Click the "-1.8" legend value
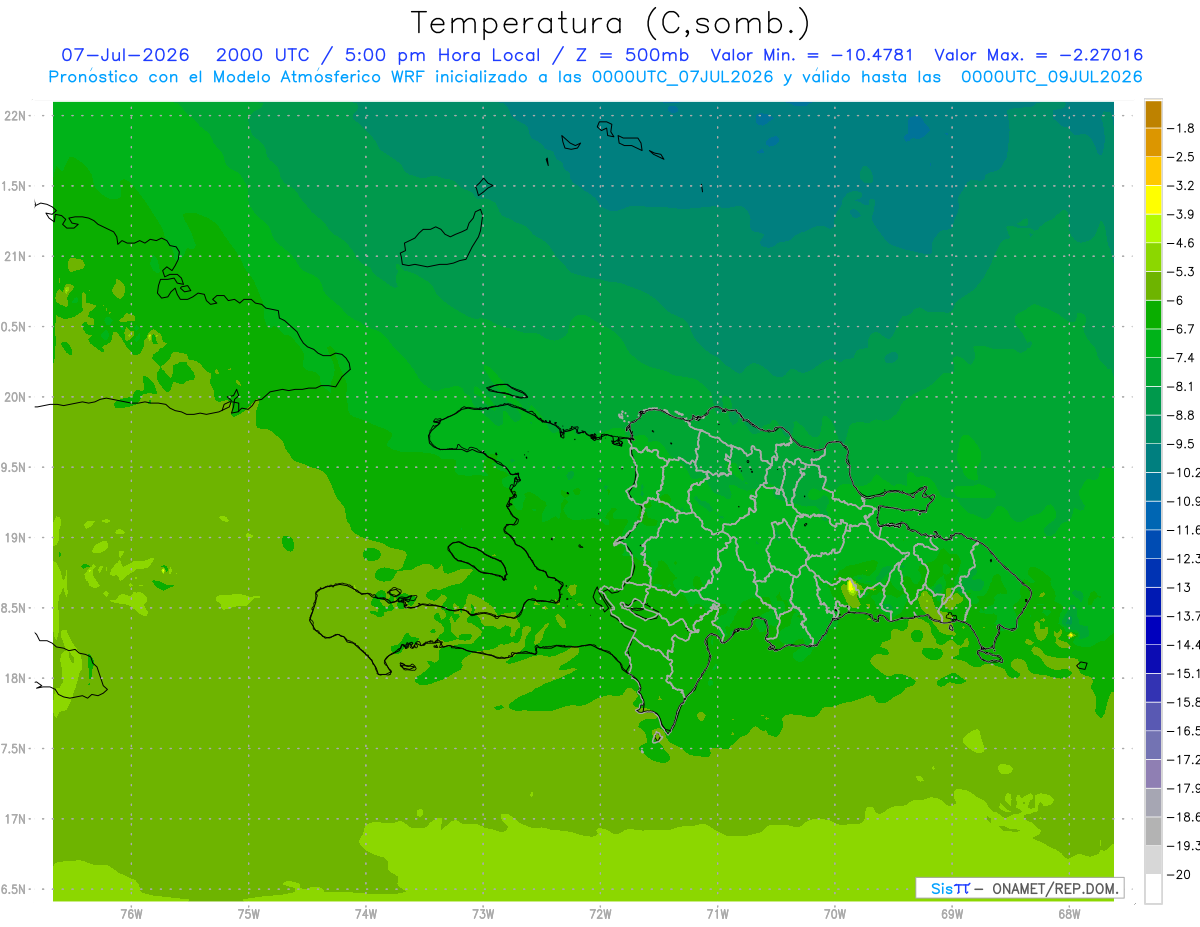The image size is (1200, 927). 1182,129
